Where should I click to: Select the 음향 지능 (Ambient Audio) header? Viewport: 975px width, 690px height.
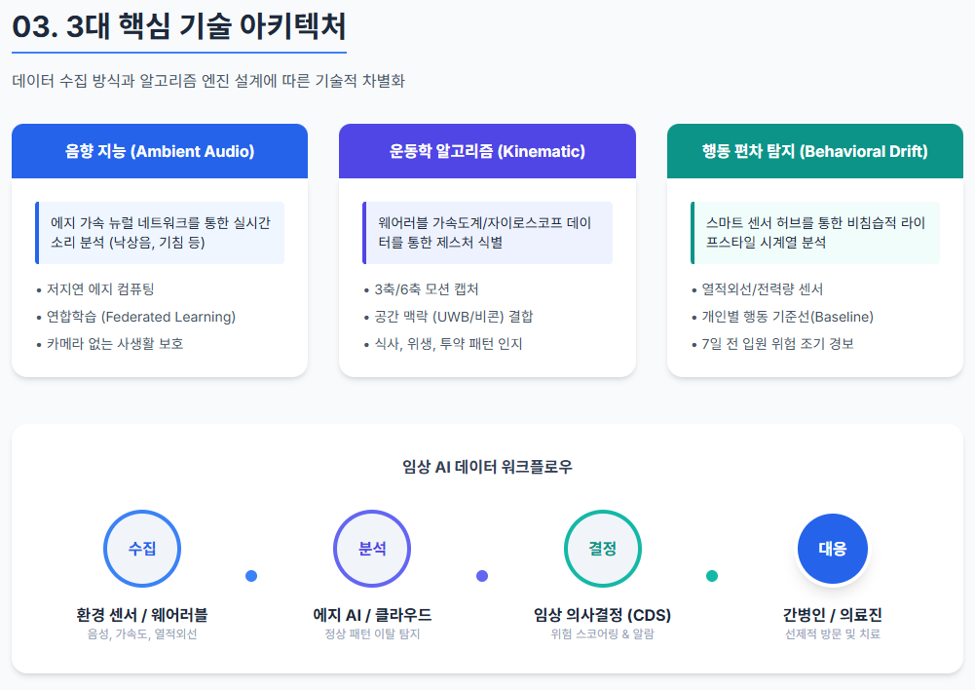[160, 151]
